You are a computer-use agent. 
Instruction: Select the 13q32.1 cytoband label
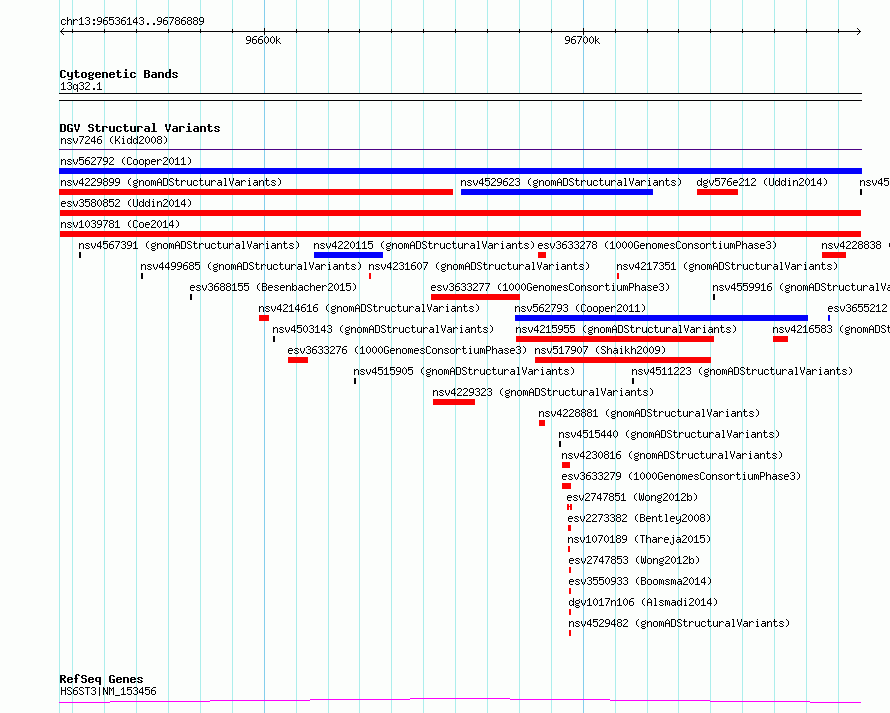coord(81,86)
